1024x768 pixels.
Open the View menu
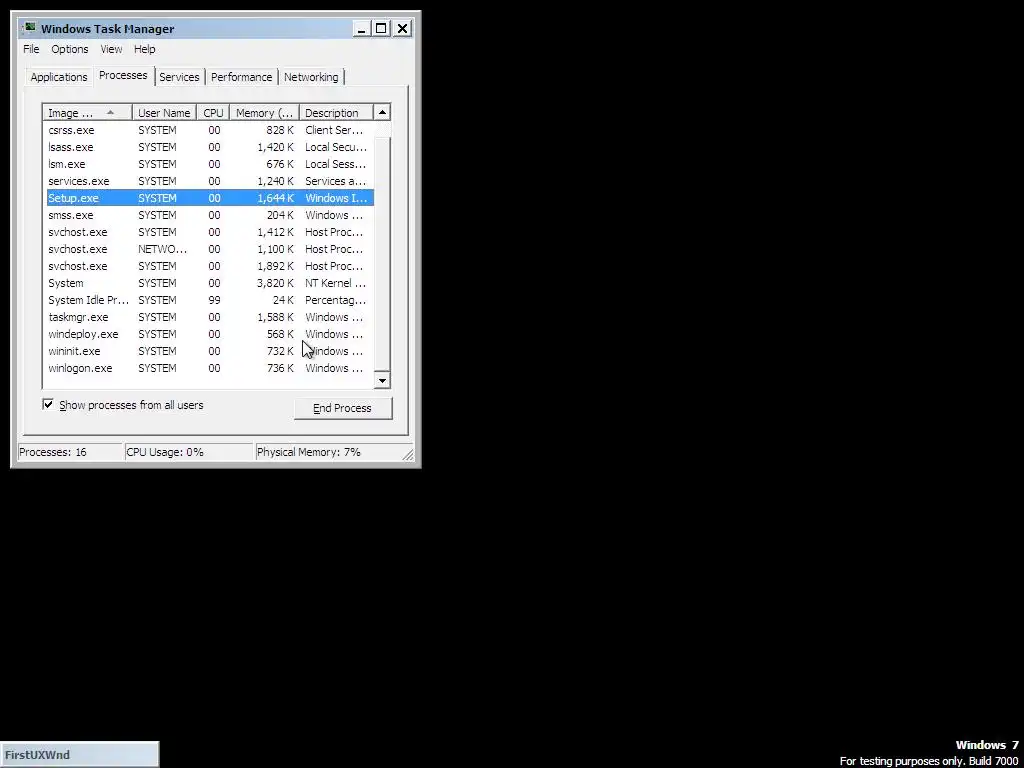[x=111, y=49]
